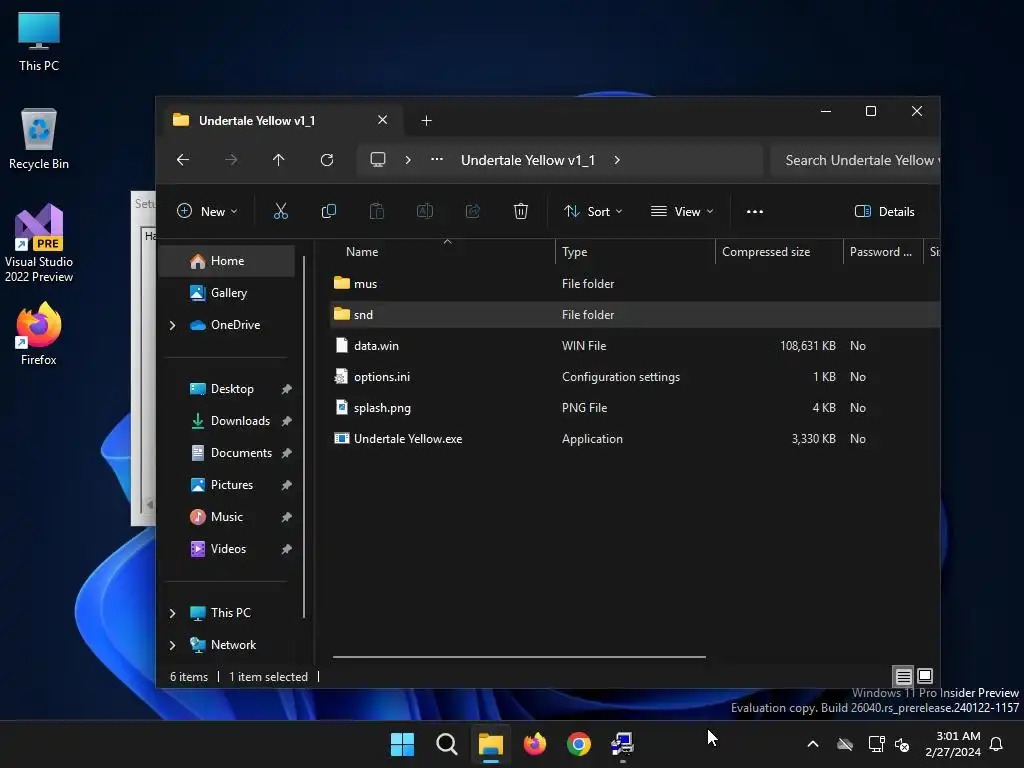Screen dimensions: 1024x768
Task: Show hidden system tray icons
Action: pos(813,744)
